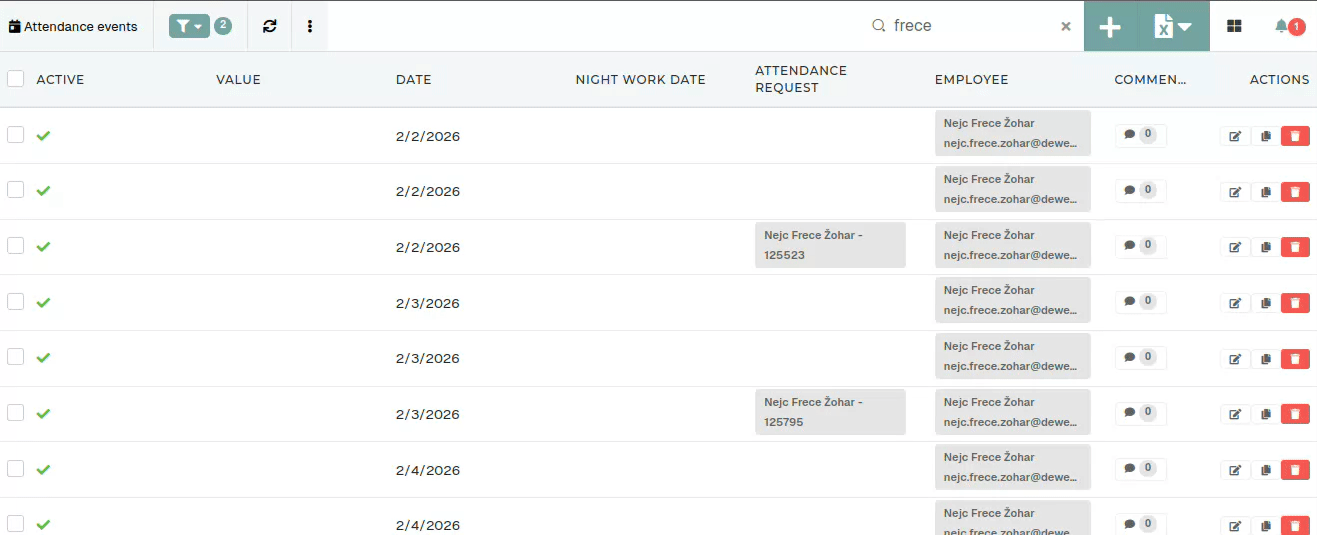Viewport: 1317px width, 535px height.
Task: Select the checkbox of the 125523 row
Action: [16, 245]
